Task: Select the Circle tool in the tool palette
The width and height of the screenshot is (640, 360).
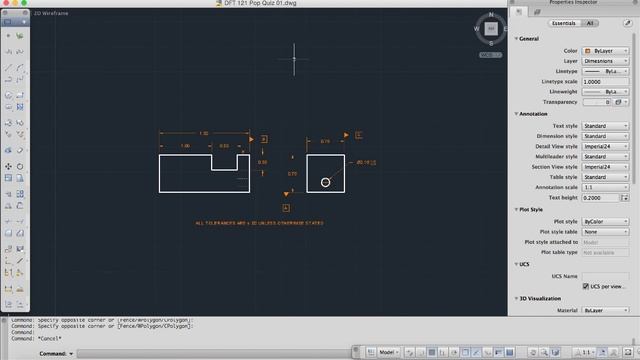Action: (8, 95)
